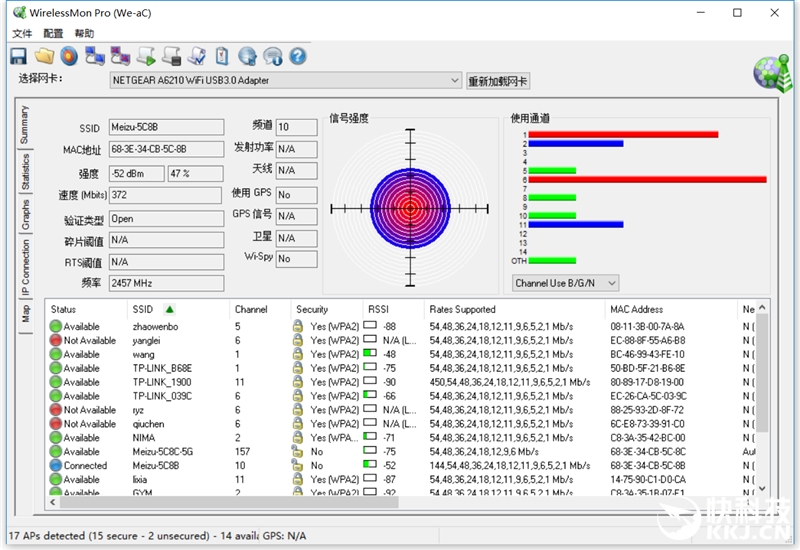Click the floppy disk save icon
The width and height of the screenshot is (800, 550).
pos(19,56)
